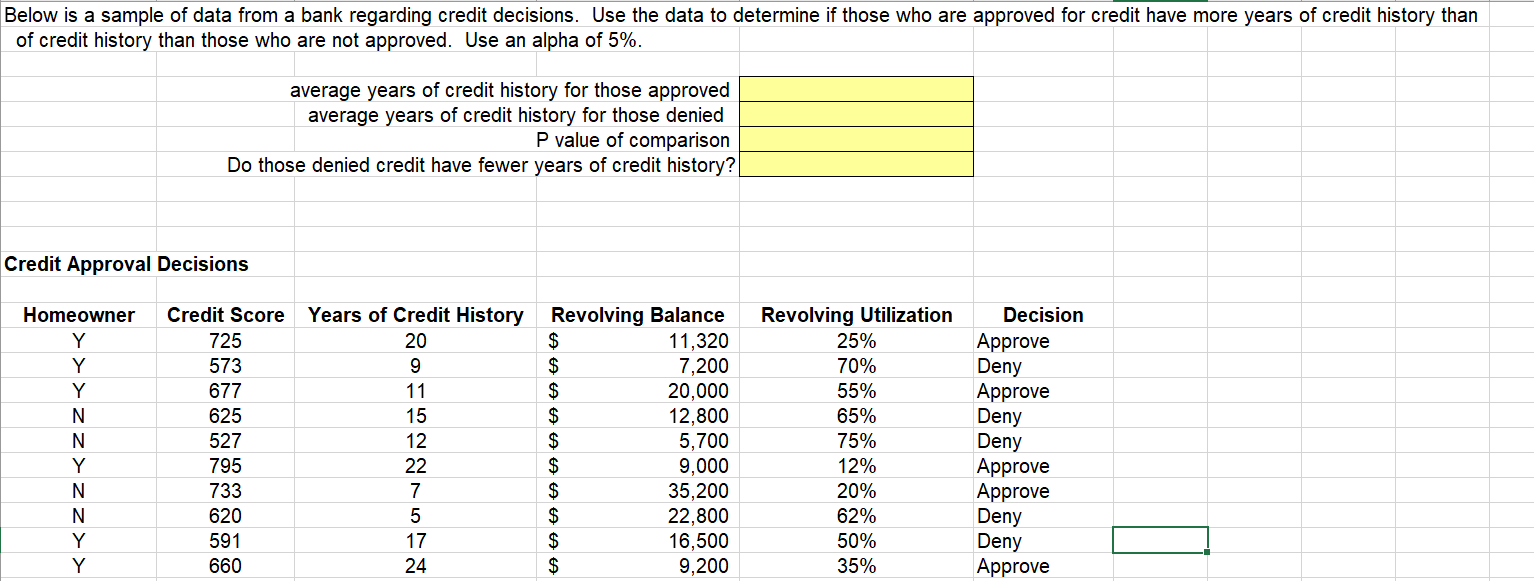Click 'Do those denied credit have fewer years' label
The height and width of the screenshot is (581, 1534).
coord(481,165)
